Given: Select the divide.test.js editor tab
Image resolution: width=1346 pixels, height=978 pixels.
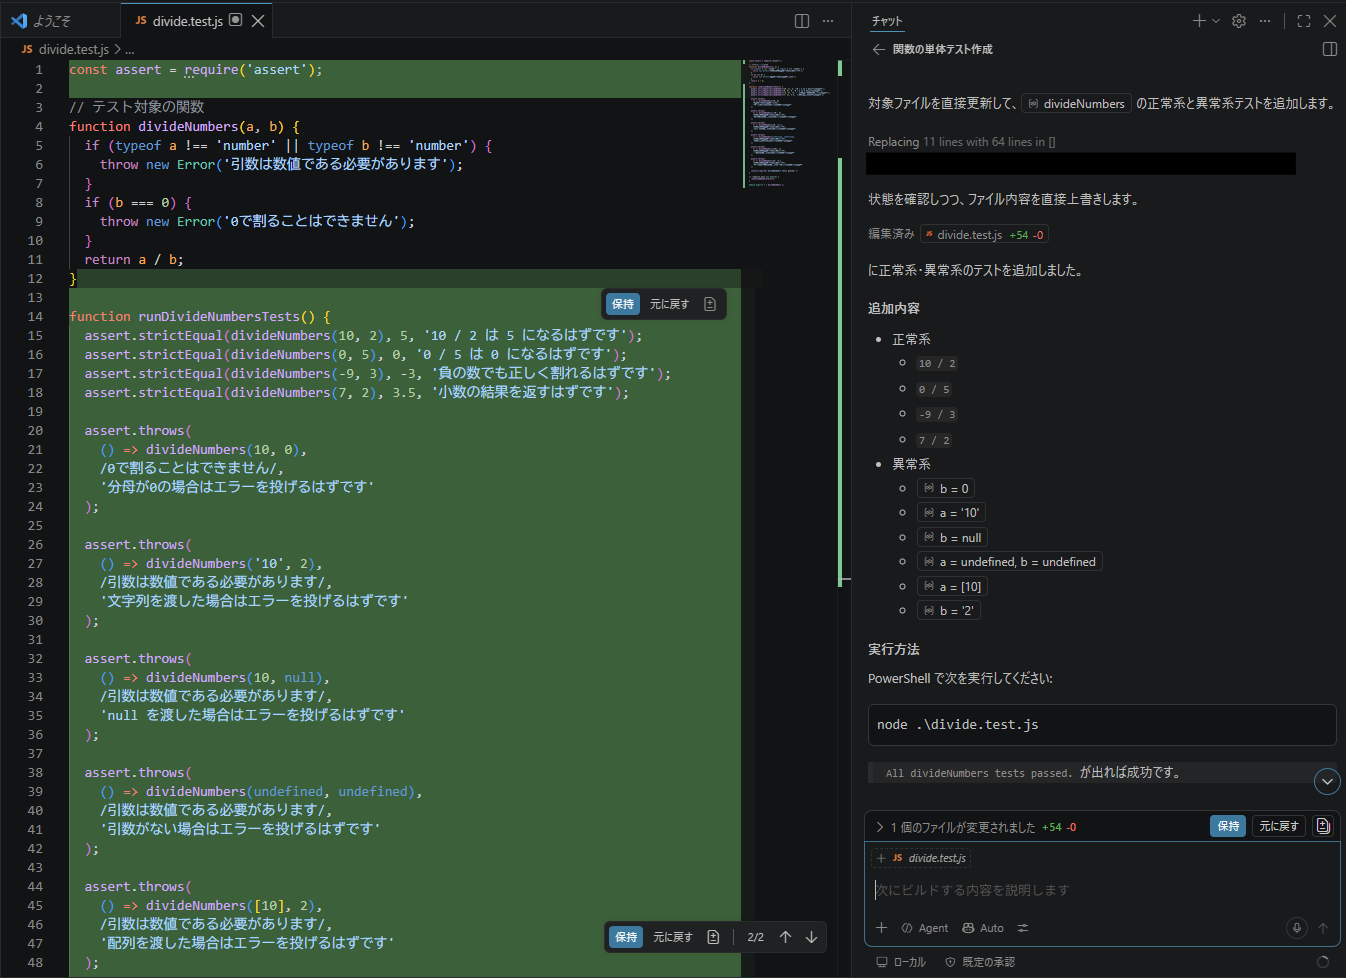Looking at the screenshot, I should click(x=188, y=20).
